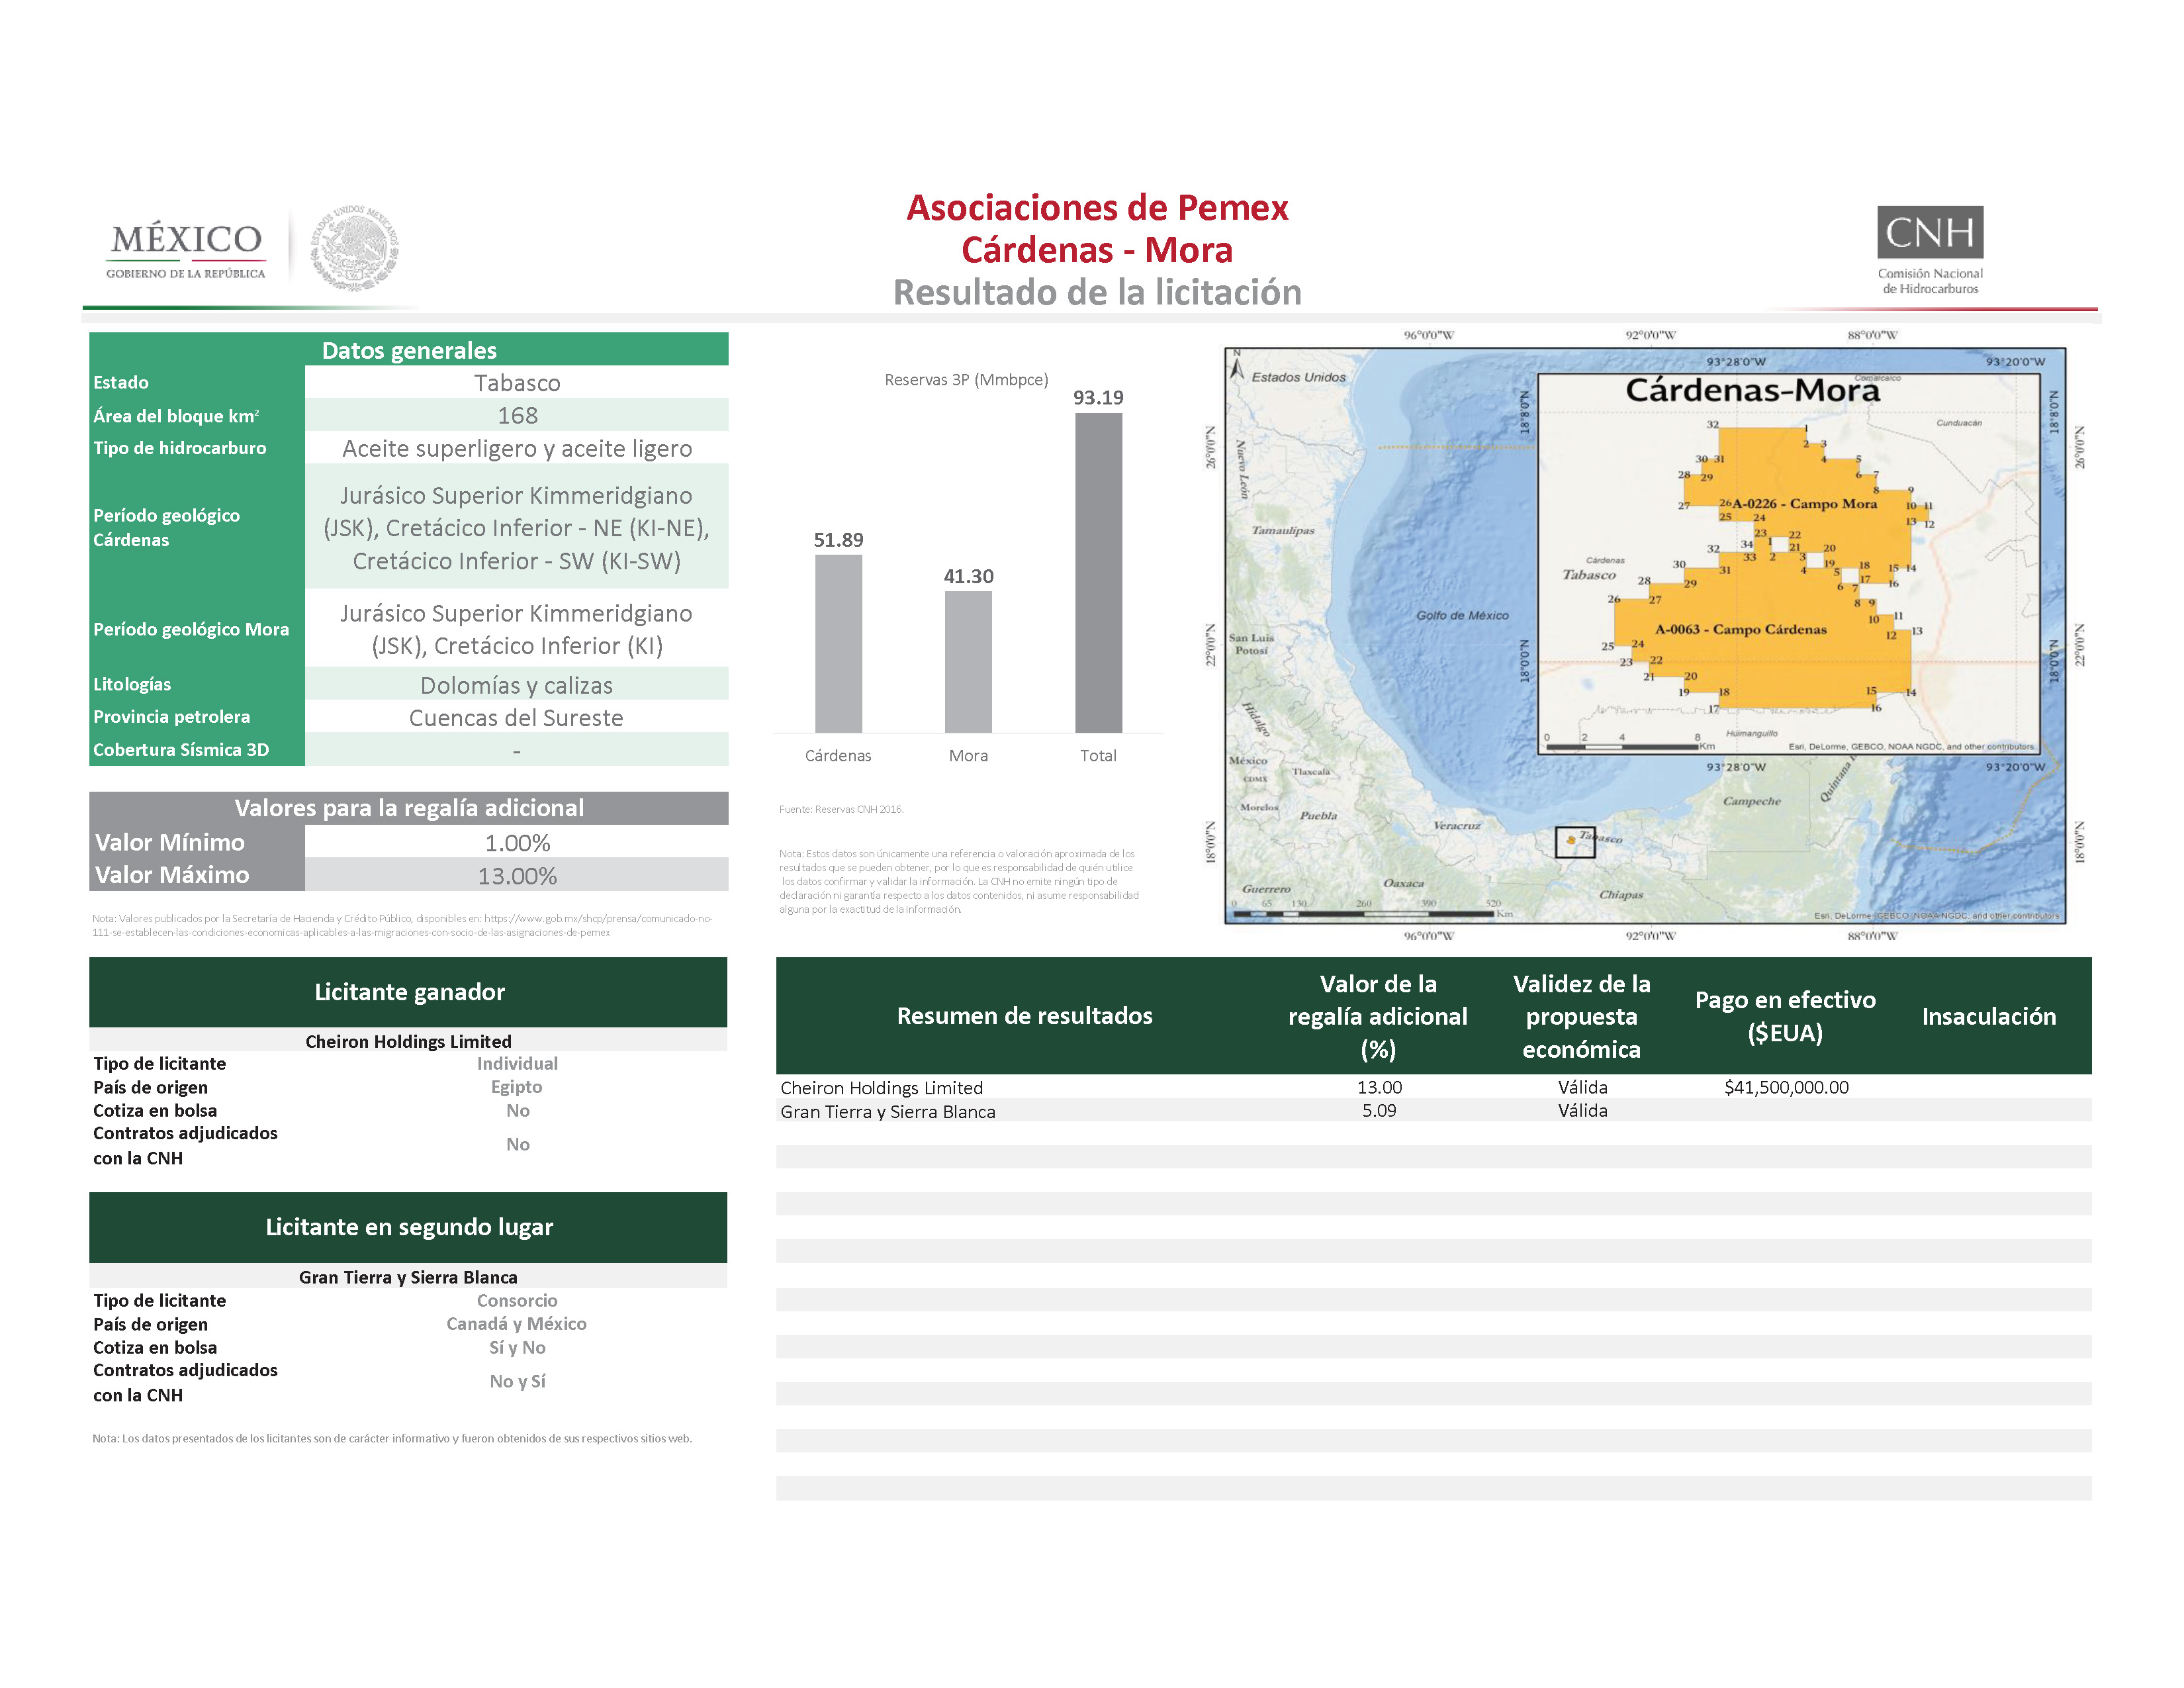Click the Mexican coat of arms seal
Image resolution: width=2184 pixels, height=1688 pixels.
pyautogui.click(x=354, y=248)
